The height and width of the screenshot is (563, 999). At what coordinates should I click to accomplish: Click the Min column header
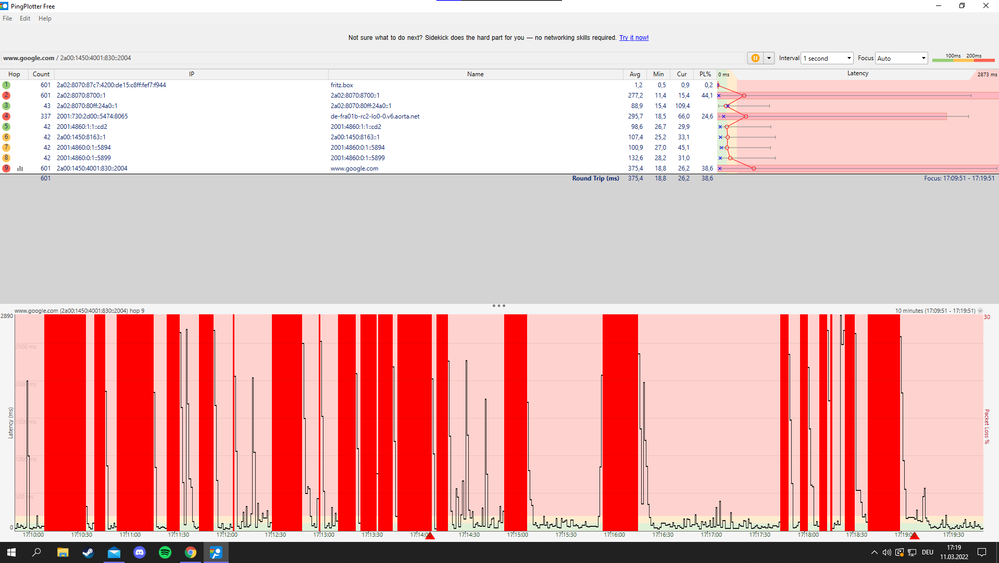pos(658,74)
